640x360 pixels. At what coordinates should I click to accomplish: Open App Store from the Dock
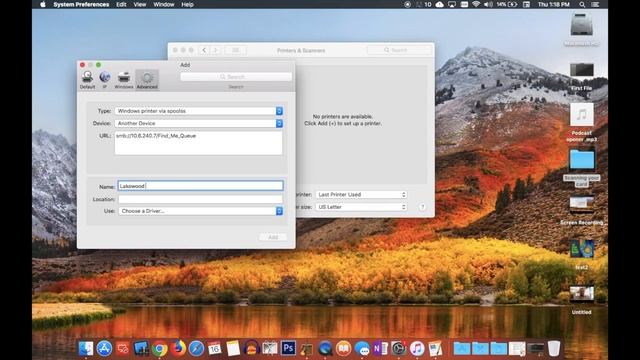click(x=104, y=348)
